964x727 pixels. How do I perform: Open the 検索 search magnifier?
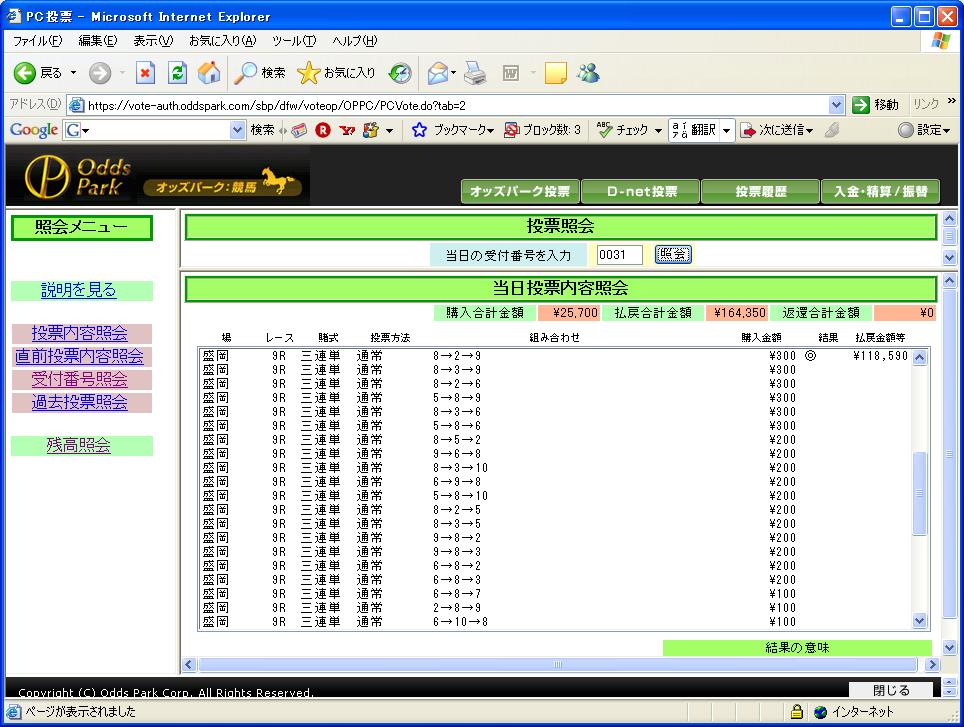pos(246,73)
